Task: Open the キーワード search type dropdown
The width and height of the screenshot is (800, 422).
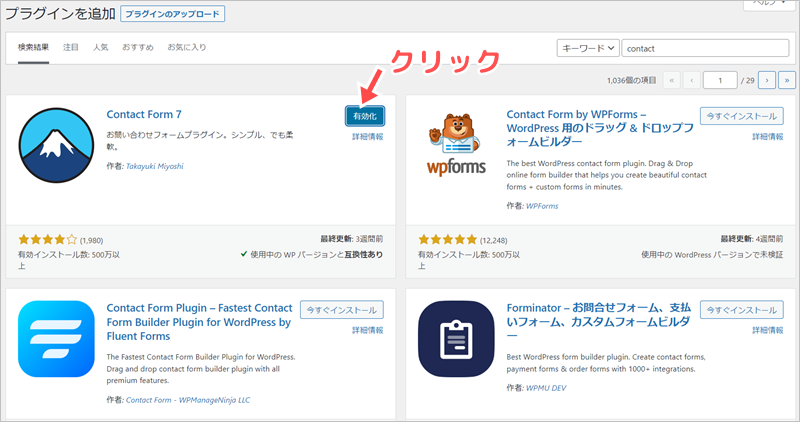Action: (x=586, y=47)
